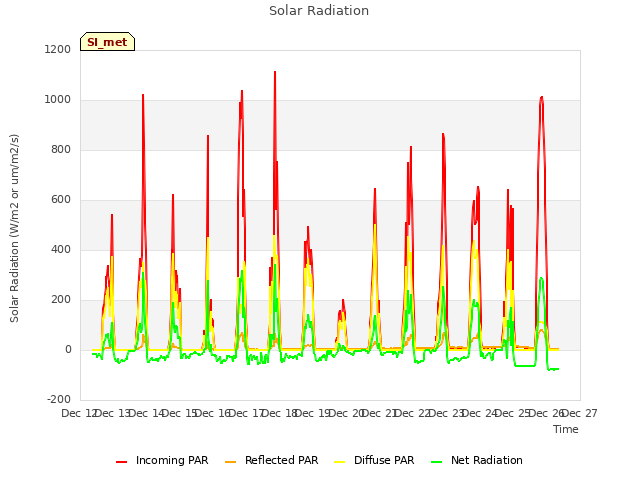The width and height of the screenshot is (640, 480).
Task: Click the 800 y-axis tick label
Action: (61, 149)
